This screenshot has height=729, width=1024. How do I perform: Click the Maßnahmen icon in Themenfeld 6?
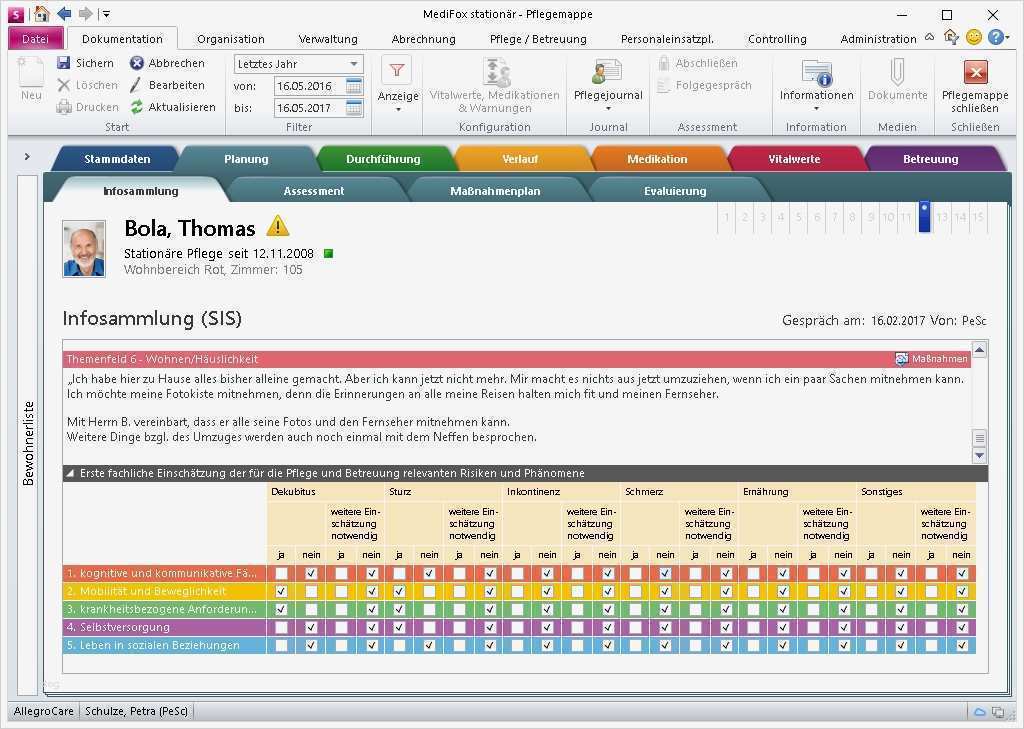click(x=901, y=359)
